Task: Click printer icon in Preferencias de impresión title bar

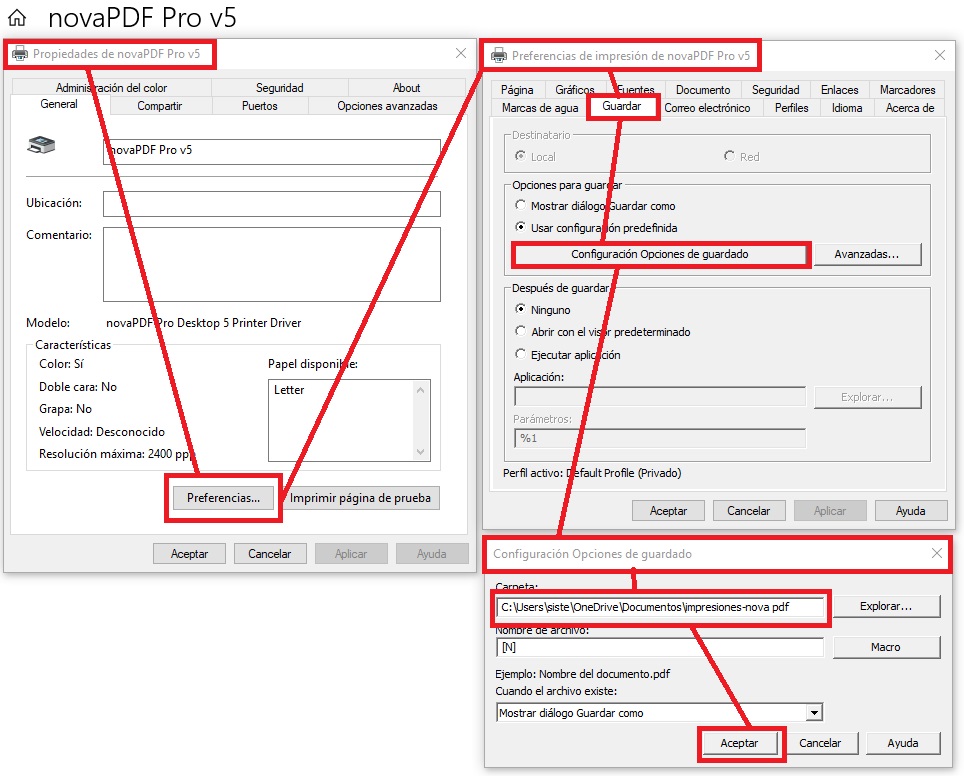Action: click(499, 56)
